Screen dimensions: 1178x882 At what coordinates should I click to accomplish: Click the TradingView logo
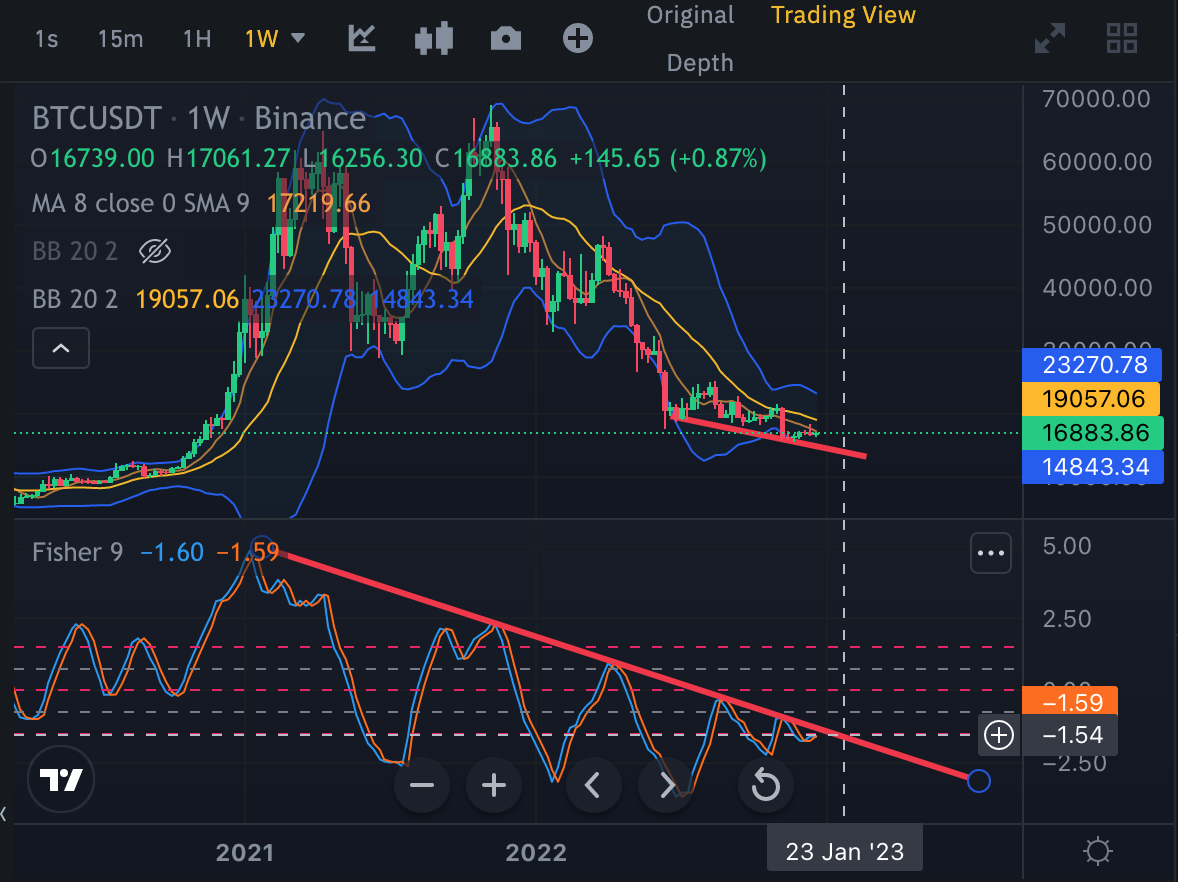61,780
